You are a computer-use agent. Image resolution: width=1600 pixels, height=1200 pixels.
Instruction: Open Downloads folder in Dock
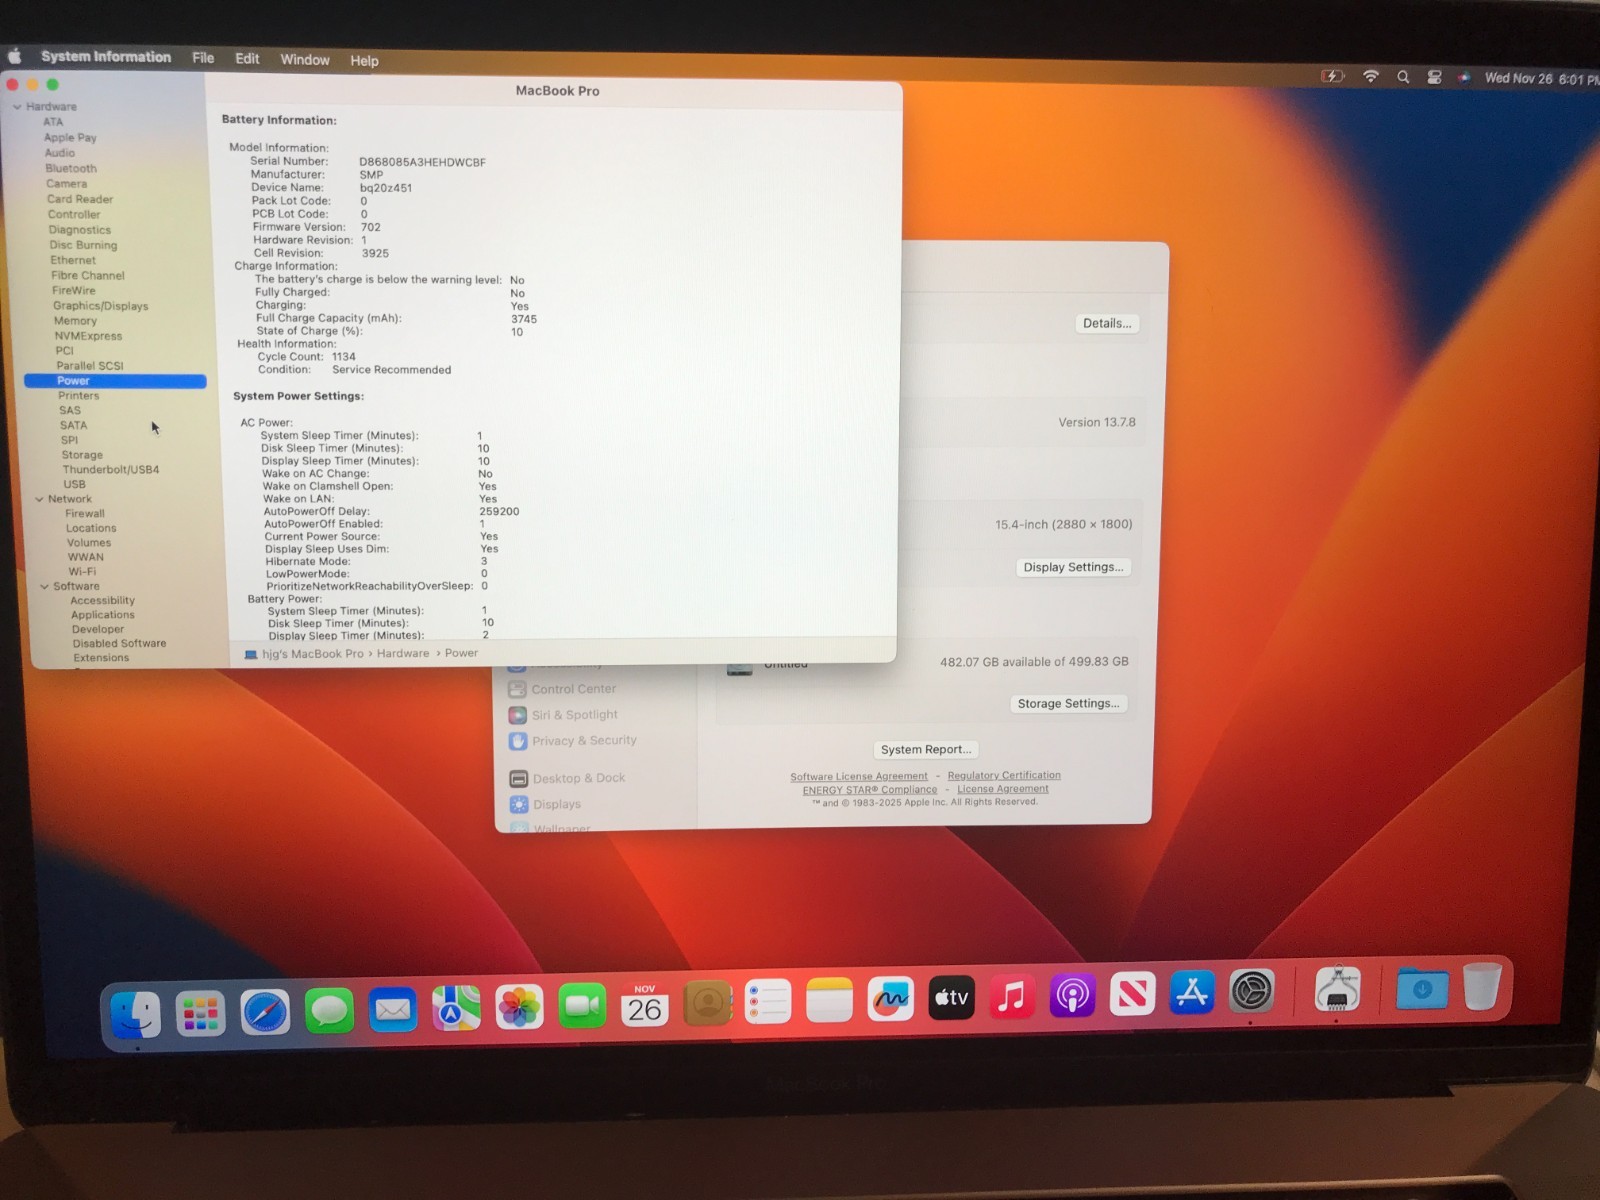[1421, 990]
